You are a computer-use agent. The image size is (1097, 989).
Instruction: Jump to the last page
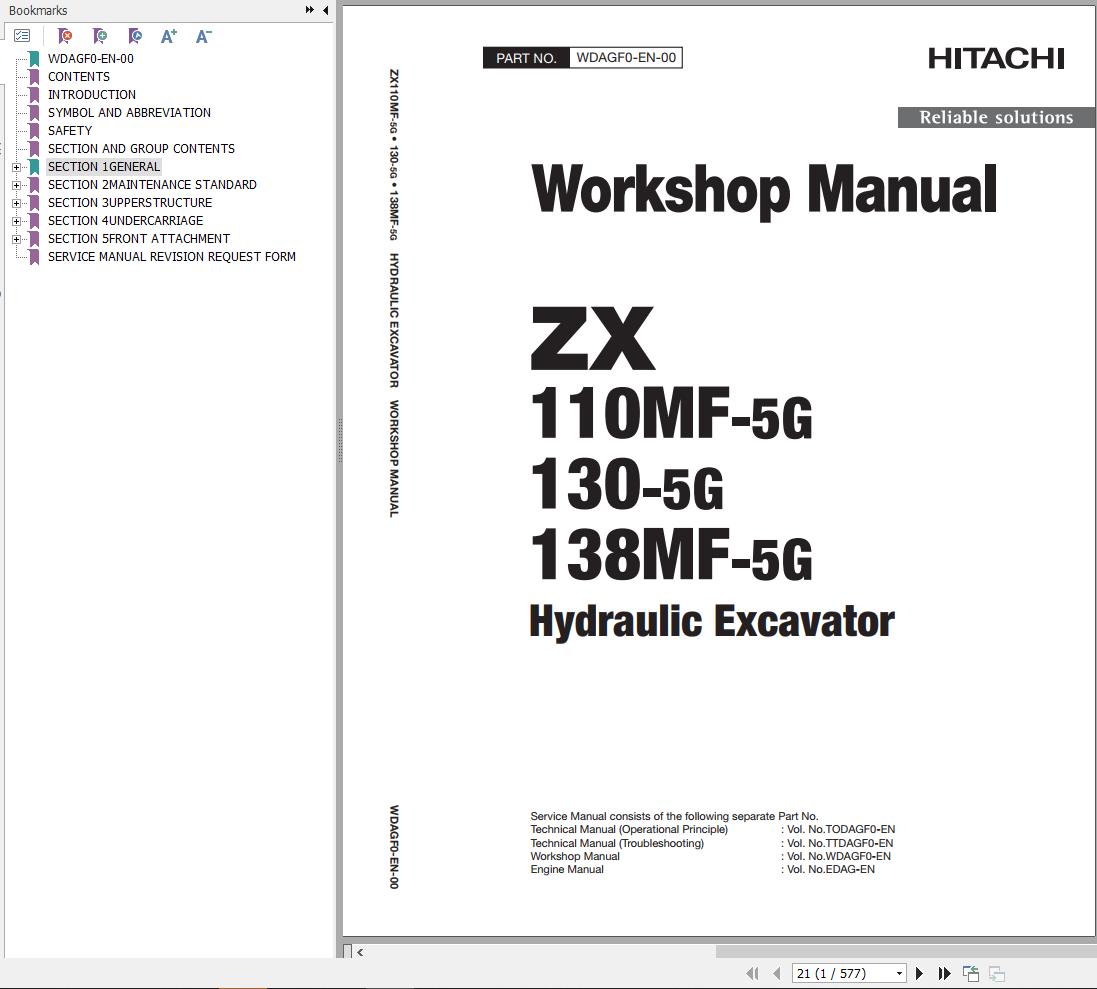pyautogui.click(x=944, y=973)
